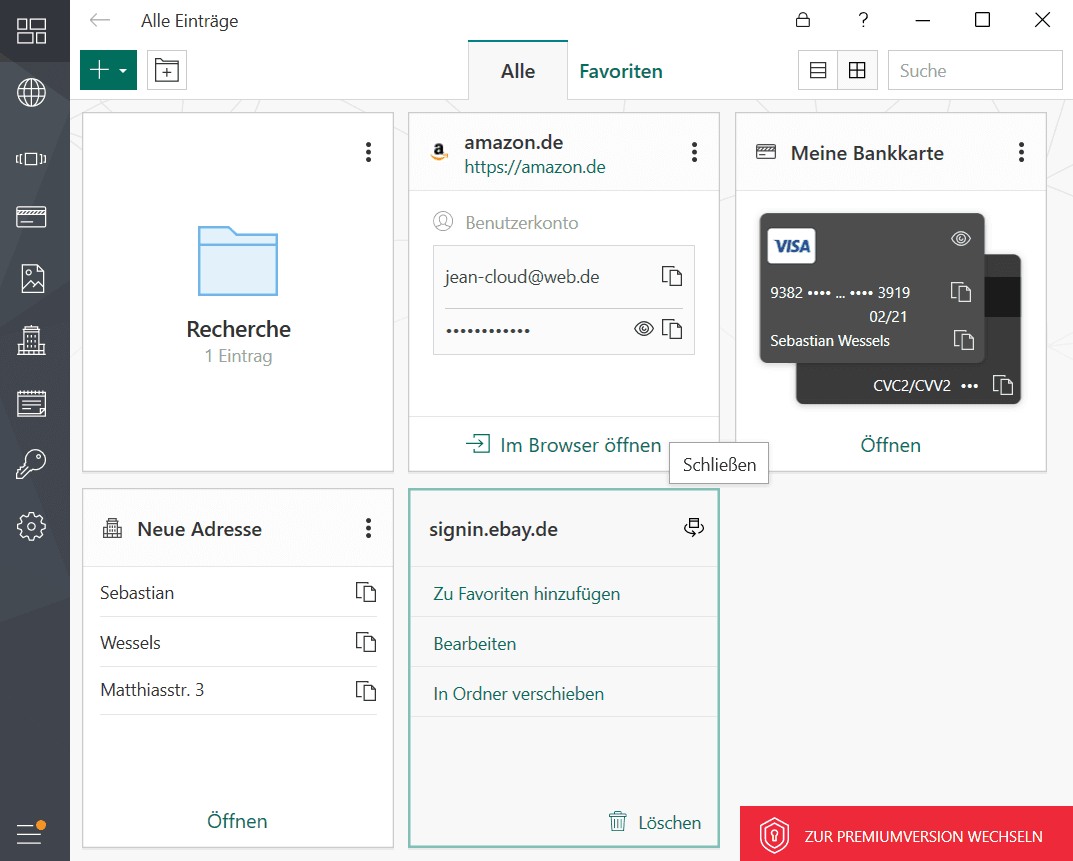Copy the last name Wessels in Neue Adresse
Screen dimensions: 1073x861
point(366,642)
